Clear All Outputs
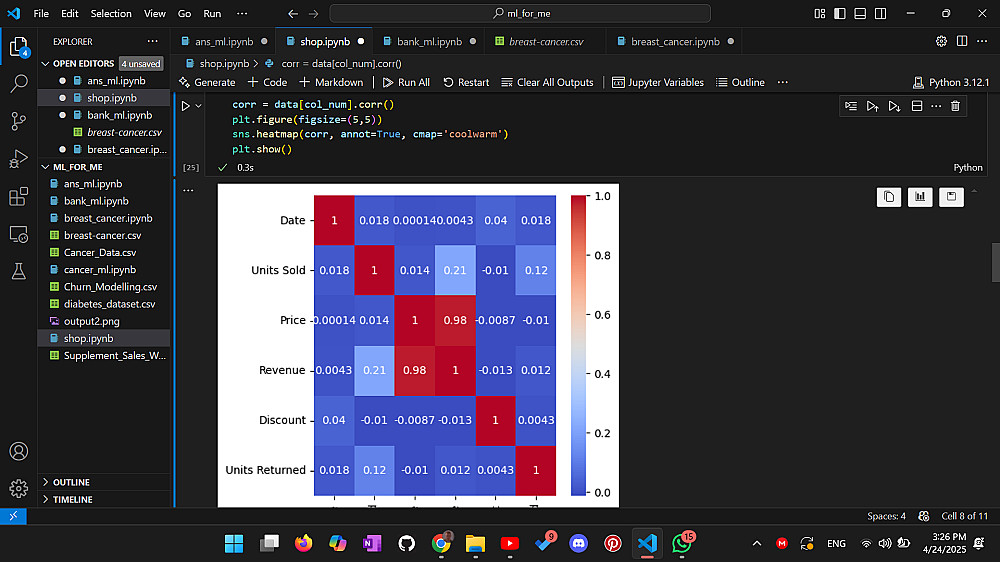This screenshot has width=1000, height=562. 547,82
